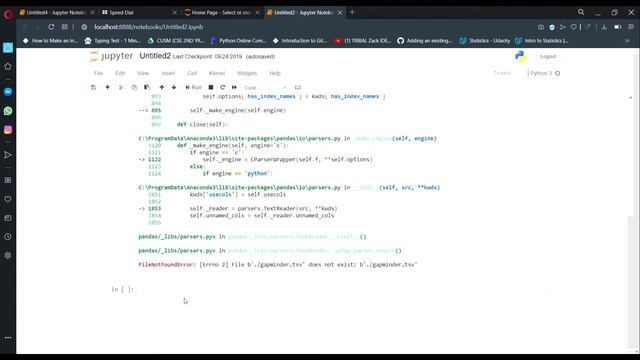Click the Logout button

548,56
